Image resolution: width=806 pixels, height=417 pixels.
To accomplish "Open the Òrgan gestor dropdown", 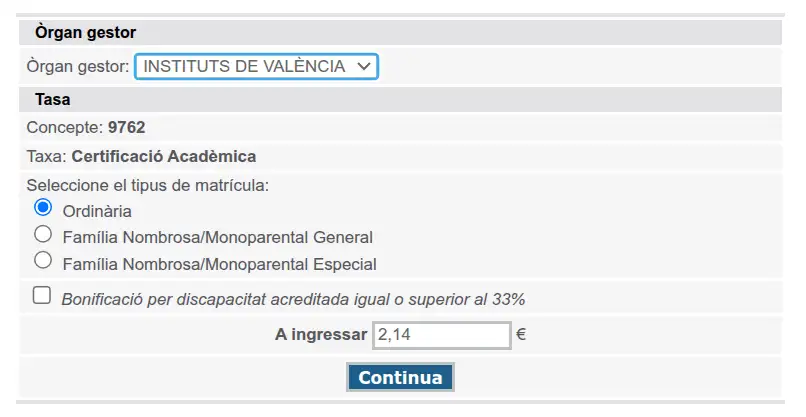I will [256, 66].
